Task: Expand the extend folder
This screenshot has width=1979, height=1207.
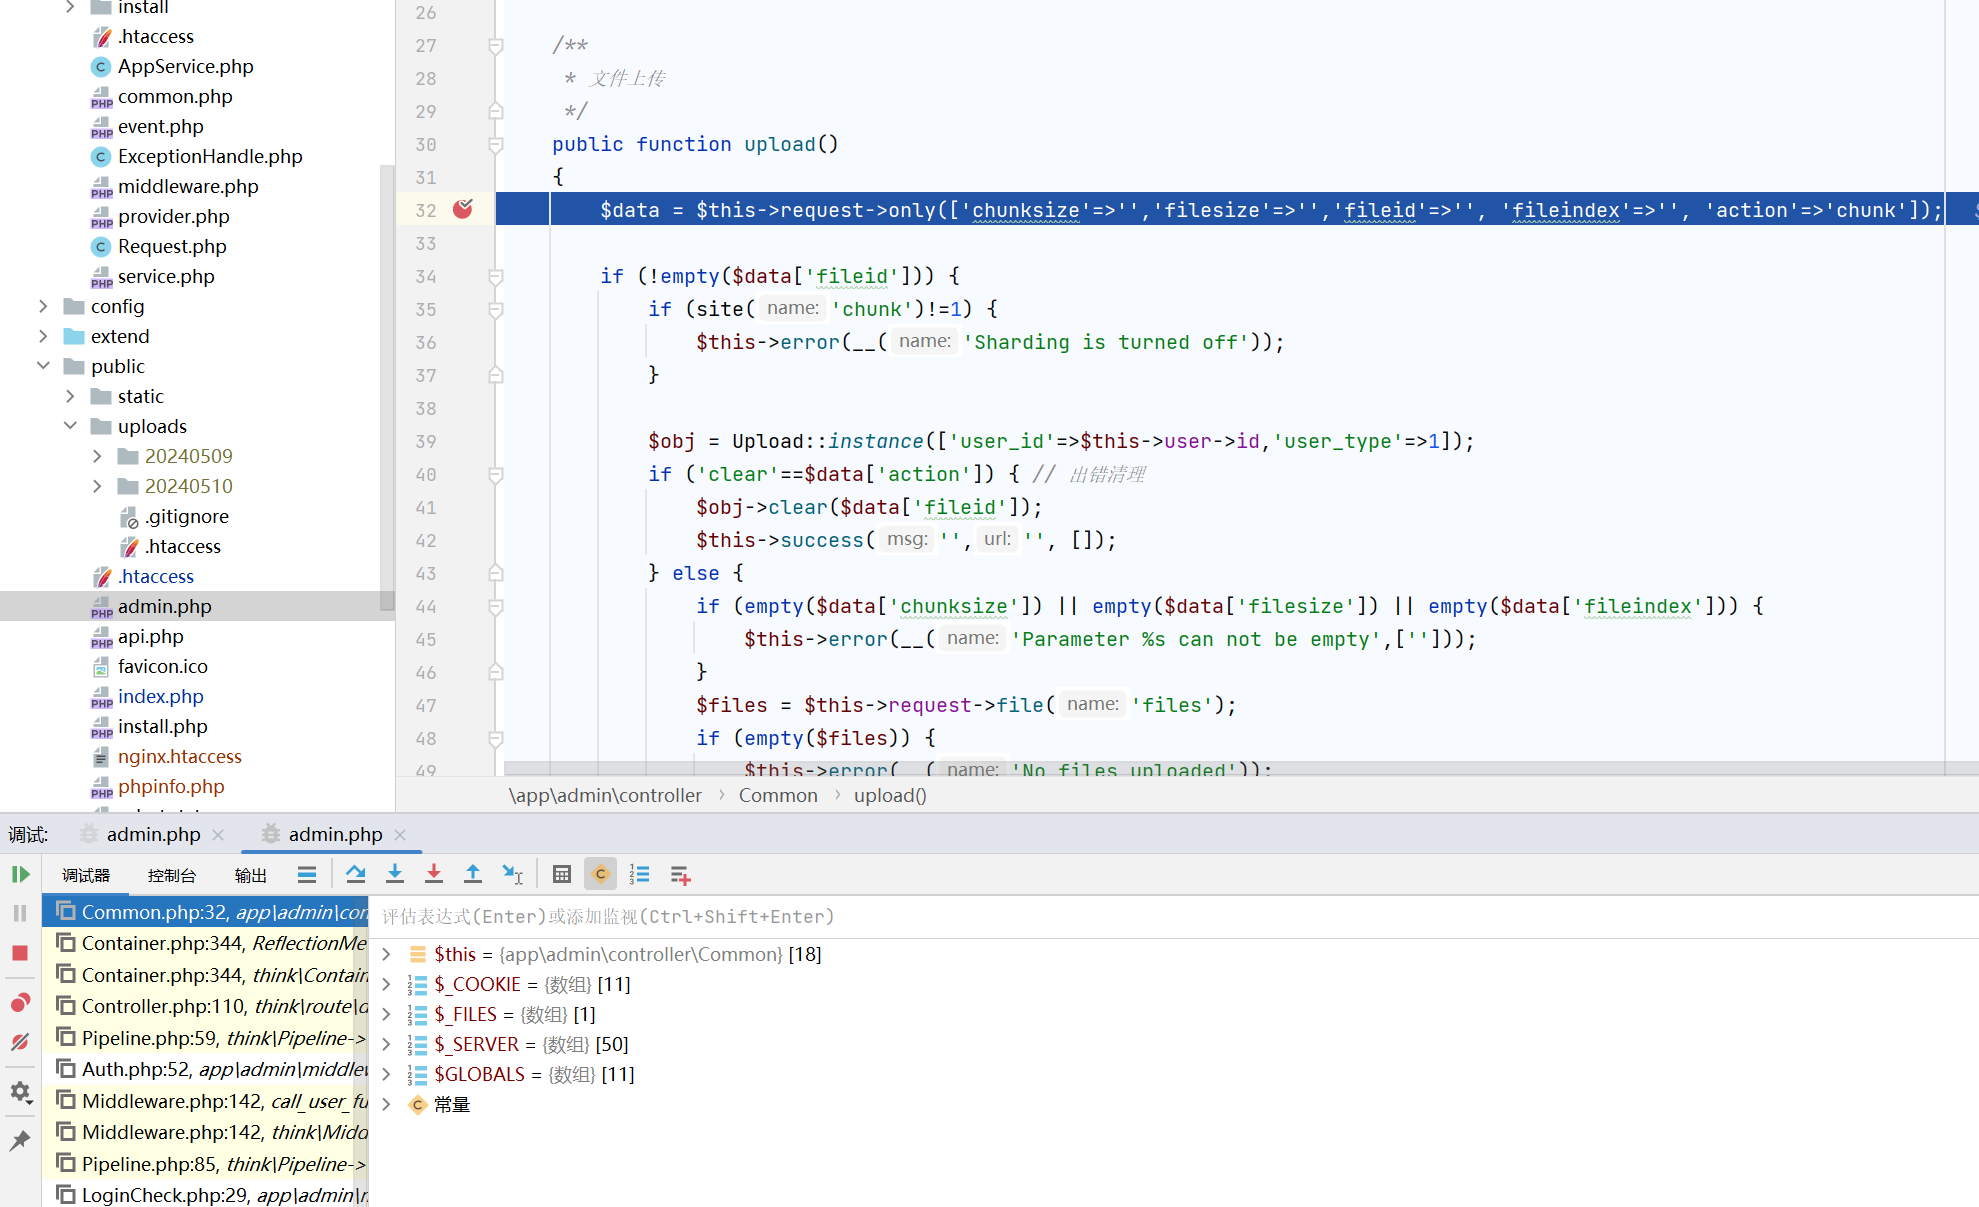Action: pos(43,336)
